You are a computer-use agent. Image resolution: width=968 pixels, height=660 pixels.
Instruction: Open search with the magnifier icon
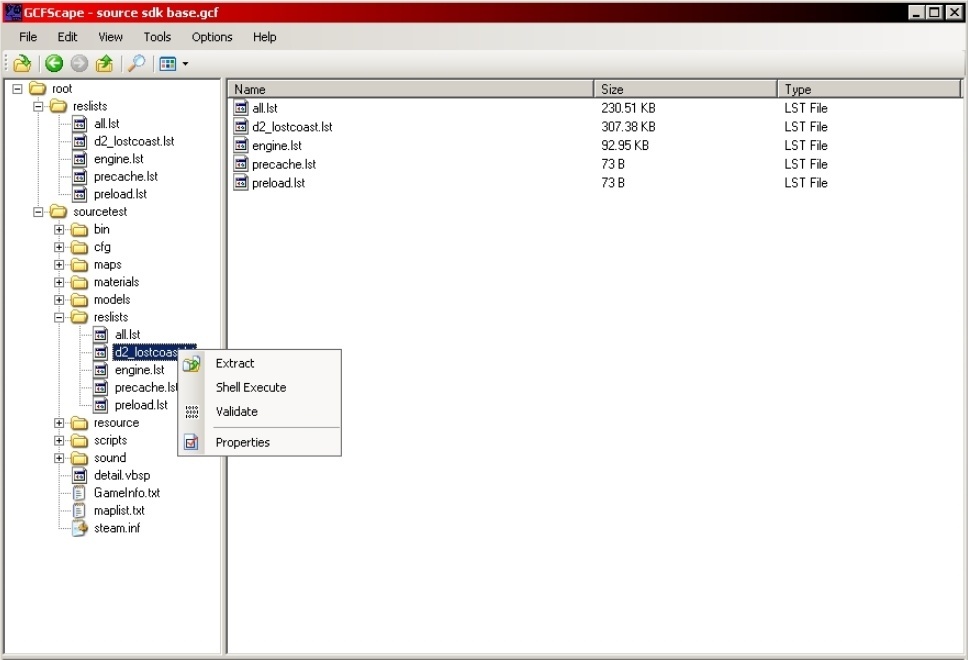(136, 63)
